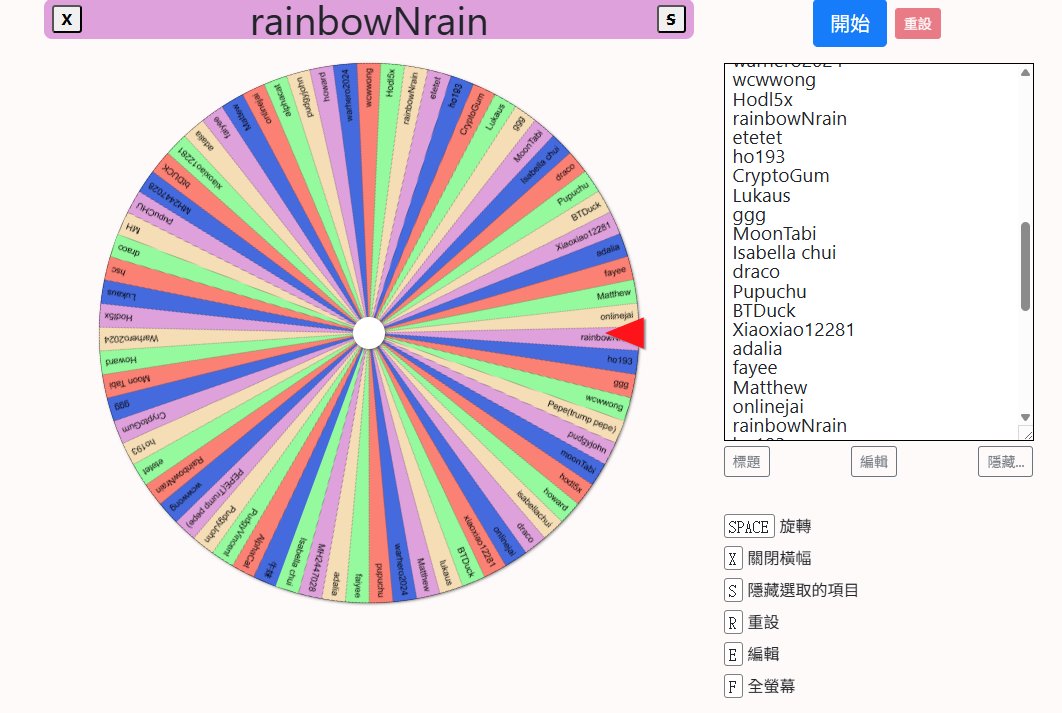Click the 隱藏... hide button
This screenshot has width=1062, height=713.
[x=1005, y=462]
